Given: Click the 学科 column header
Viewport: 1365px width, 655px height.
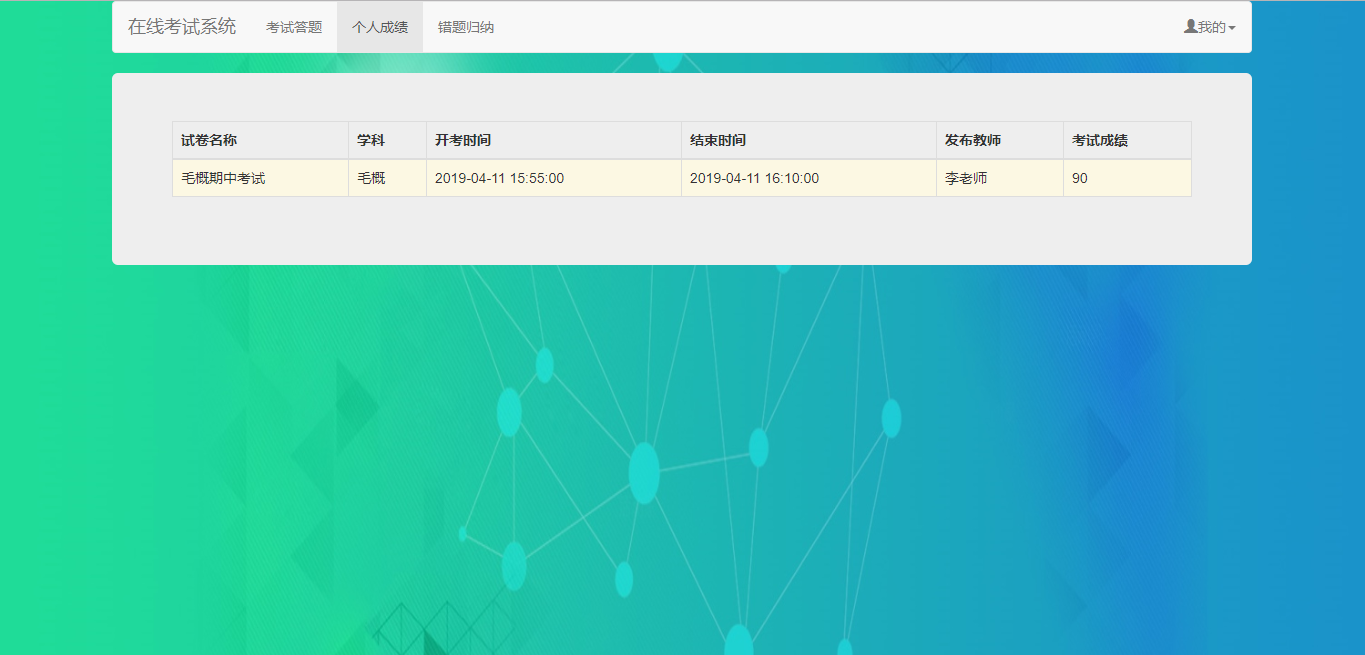Looking at the screenshot, I should (387, 140).
